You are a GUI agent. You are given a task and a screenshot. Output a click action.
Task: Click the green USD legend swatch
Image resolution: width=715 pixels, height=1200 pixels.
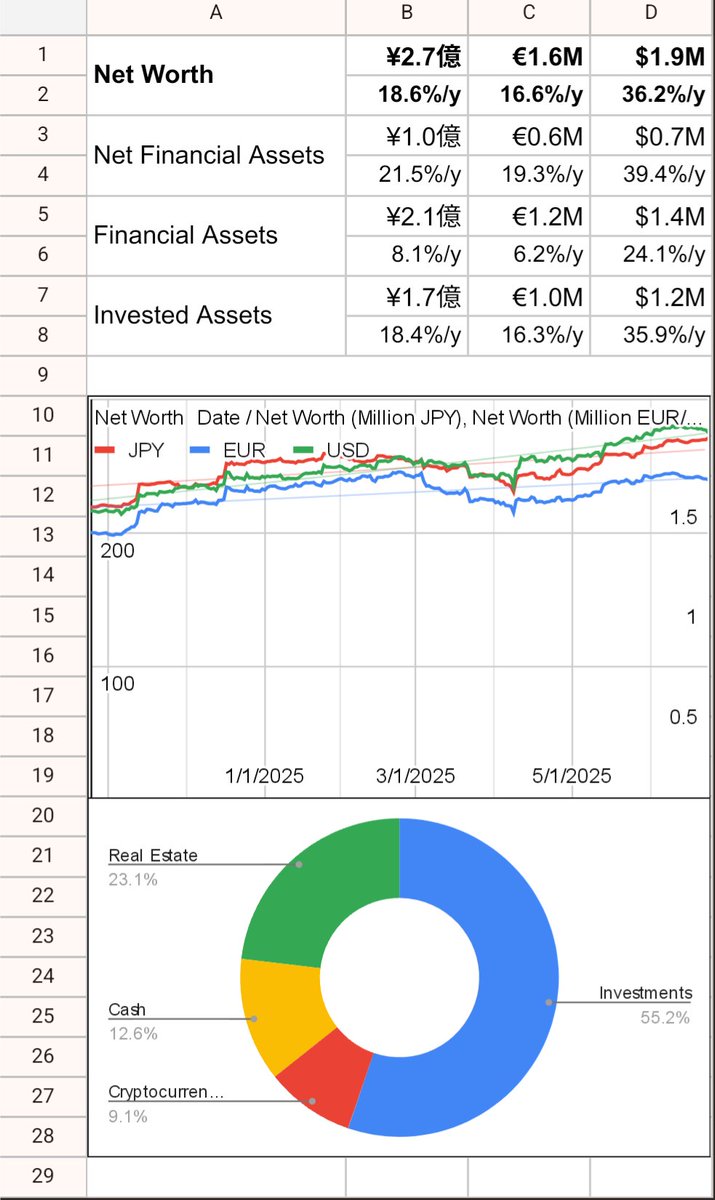[305, 451]
